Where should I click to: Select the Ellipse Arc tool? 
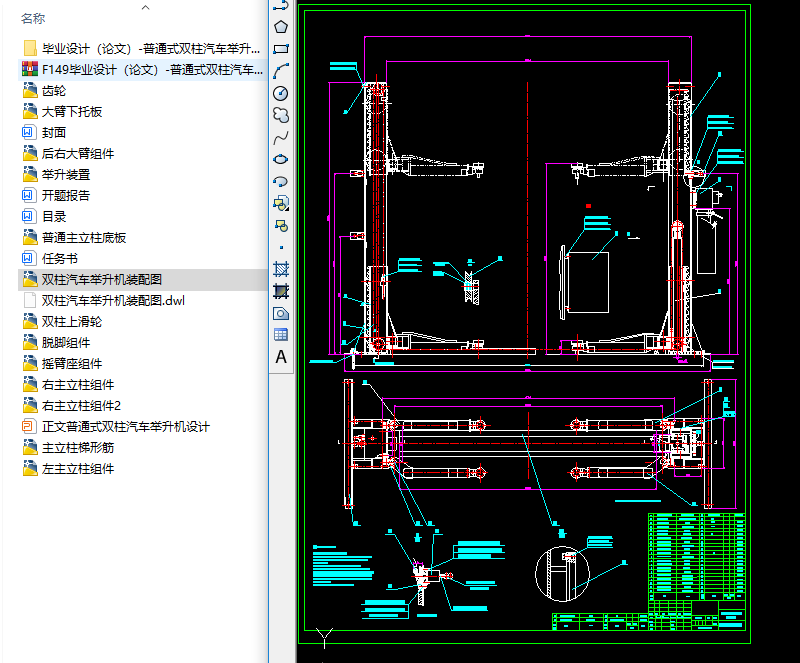(281, 181)
